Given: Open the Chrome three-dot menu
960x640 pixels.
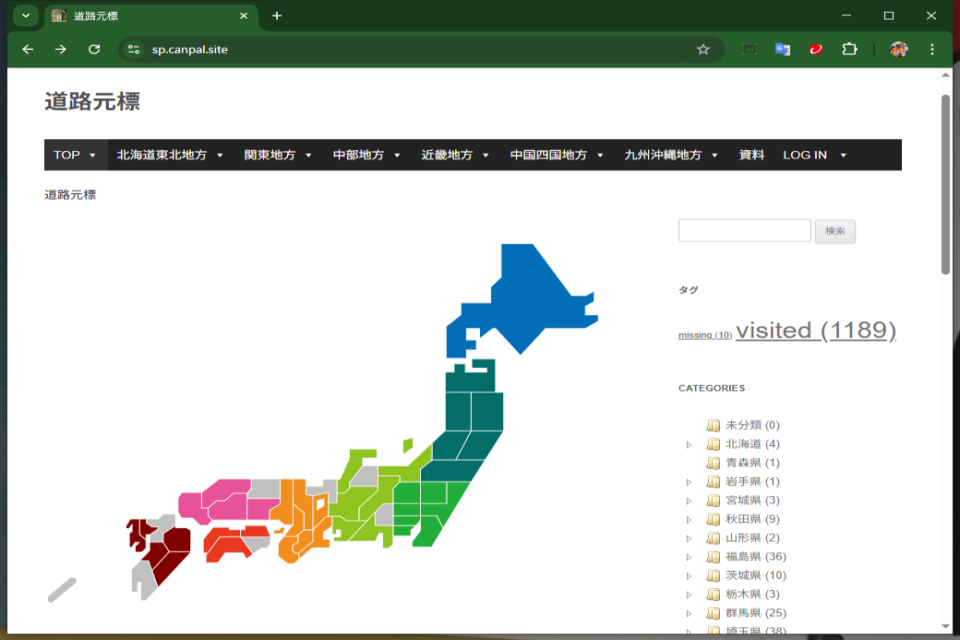Looking at the screenshot, I should point(932,49).
